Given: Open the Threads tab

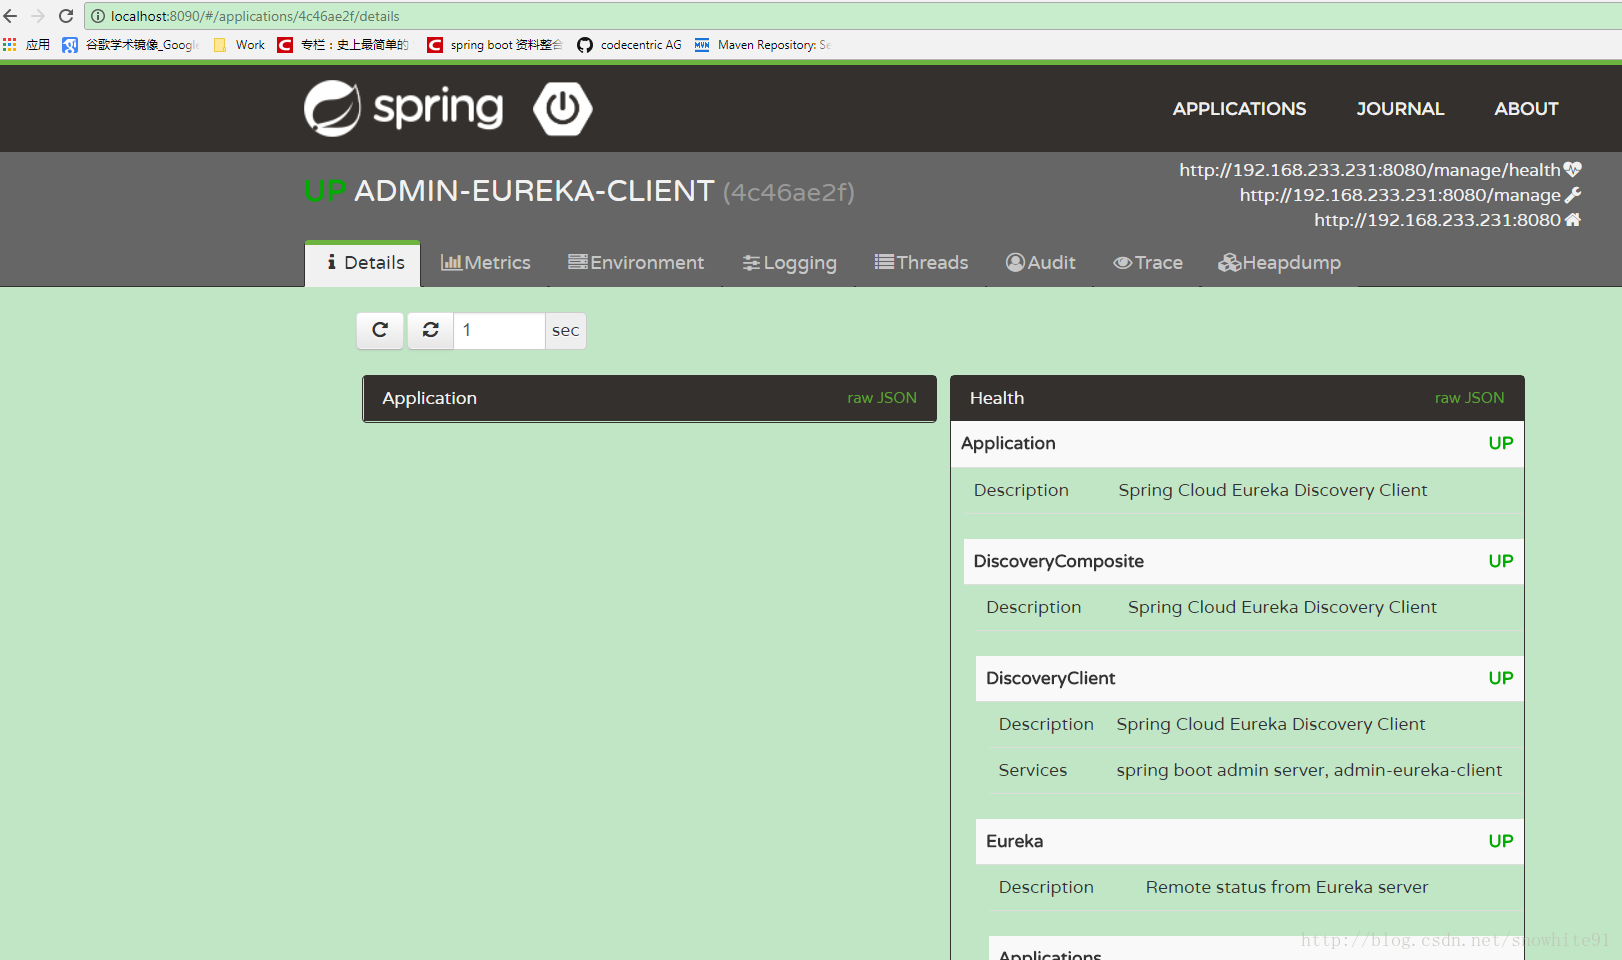Looking at the screenshot, I should pos(921,263).
